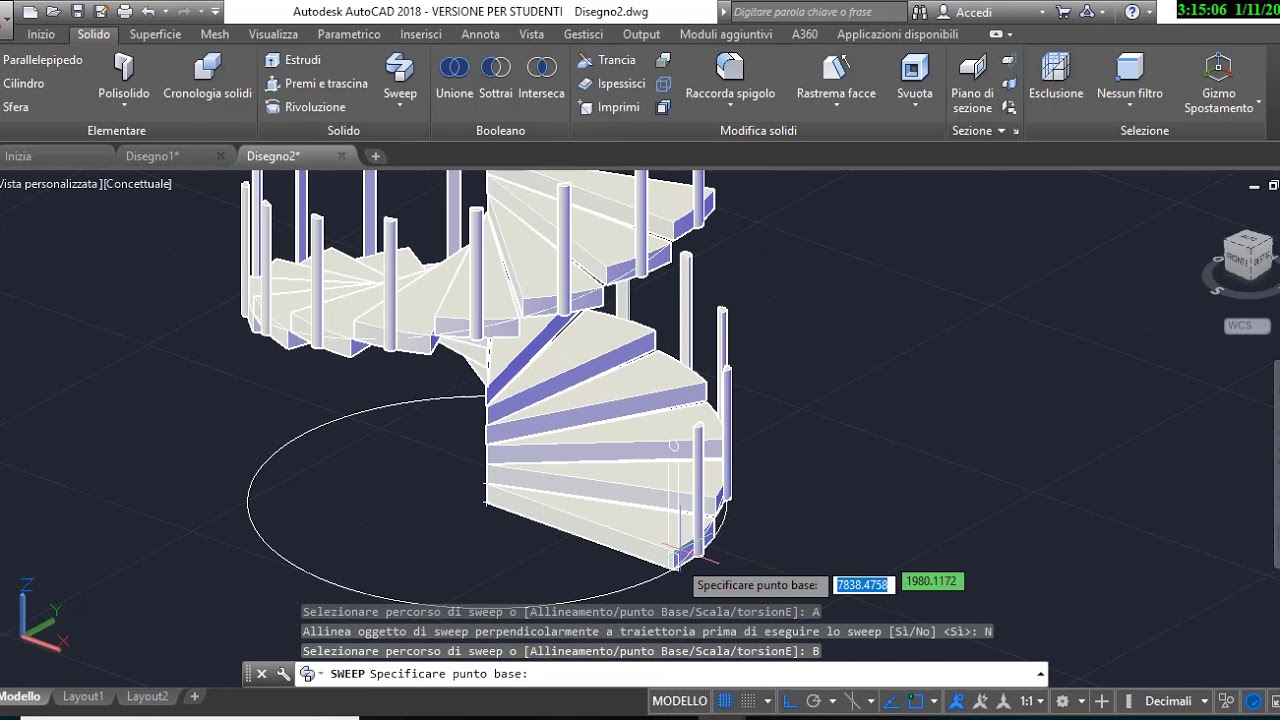Click the Rastrema facce icon

836,67
